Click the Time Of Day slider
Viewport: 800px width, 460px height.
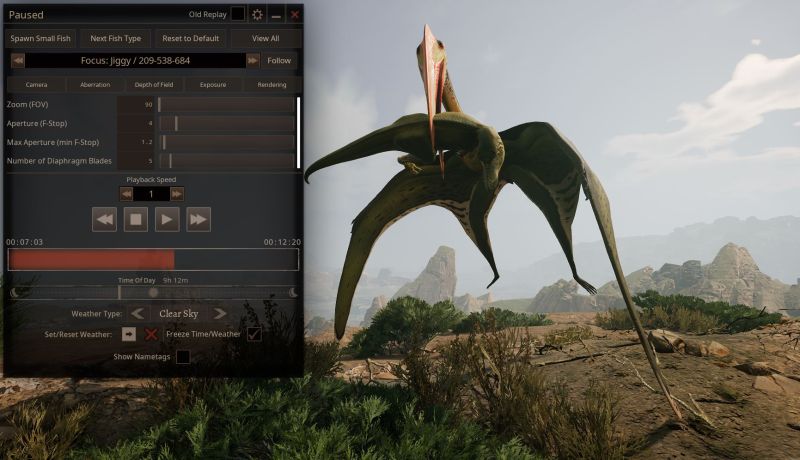click(x=153, y=293)
